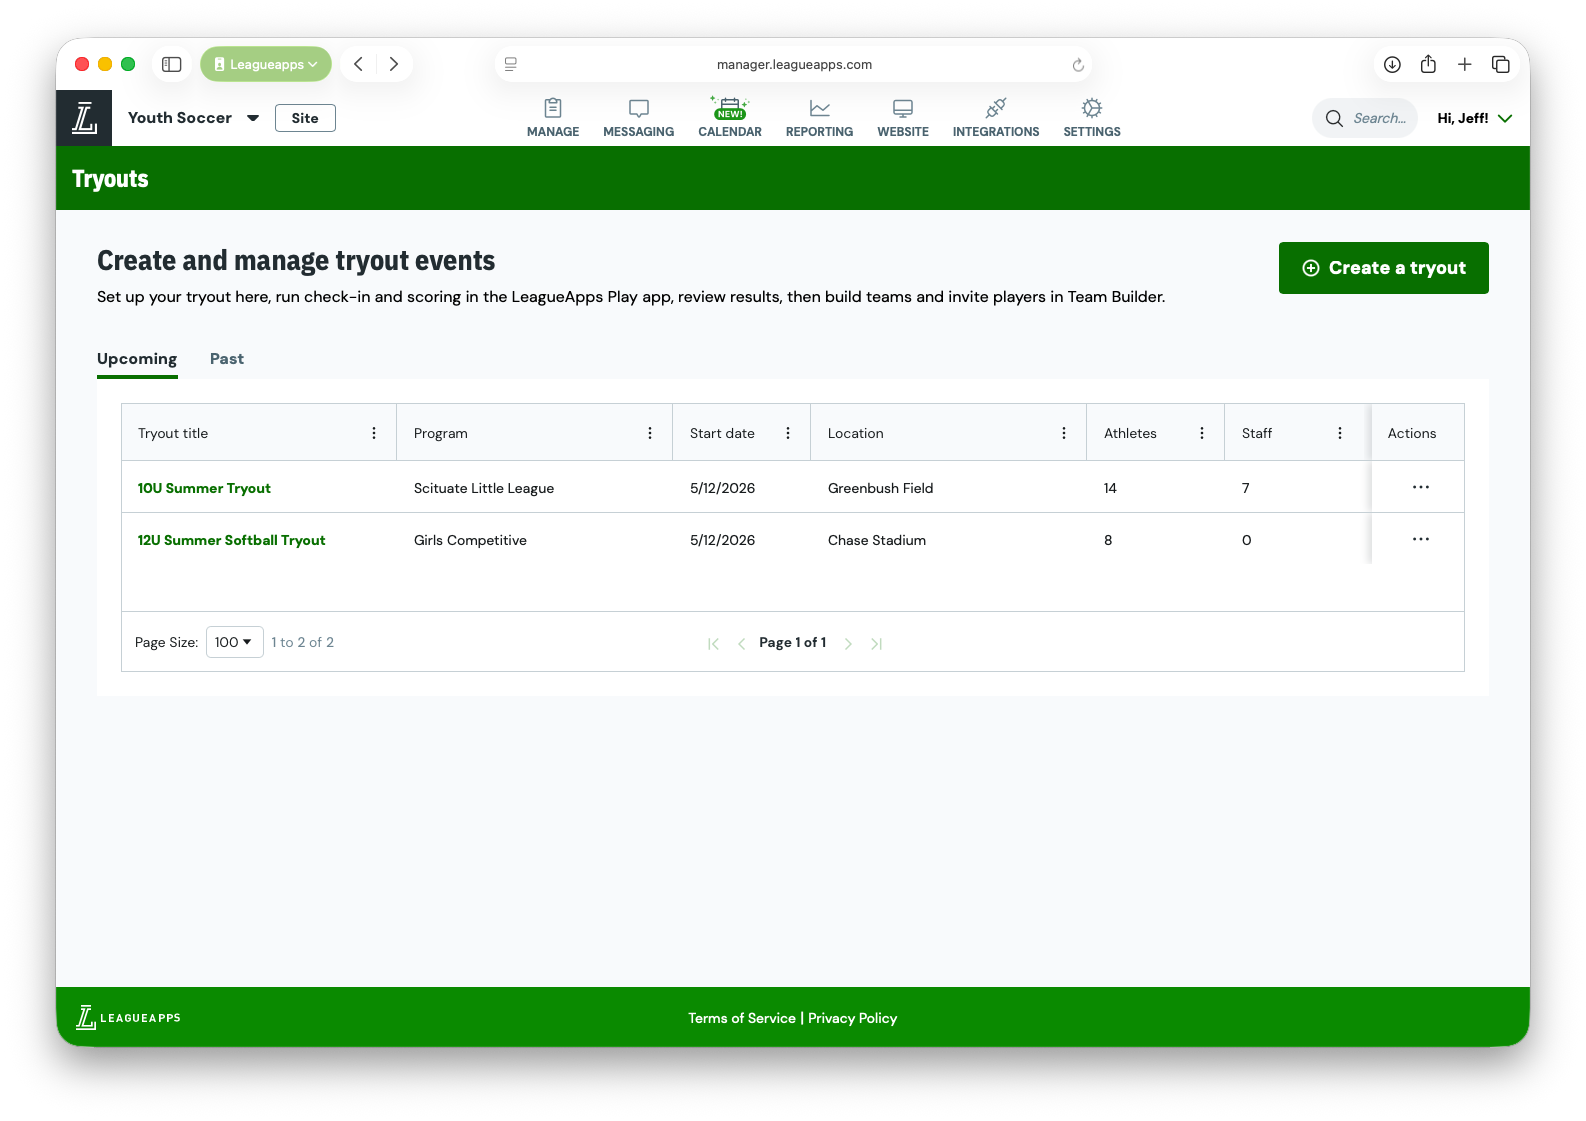Toggle the Safari sidebar icon
The width and height of the screenshot is (1586, 1121).
172,64
